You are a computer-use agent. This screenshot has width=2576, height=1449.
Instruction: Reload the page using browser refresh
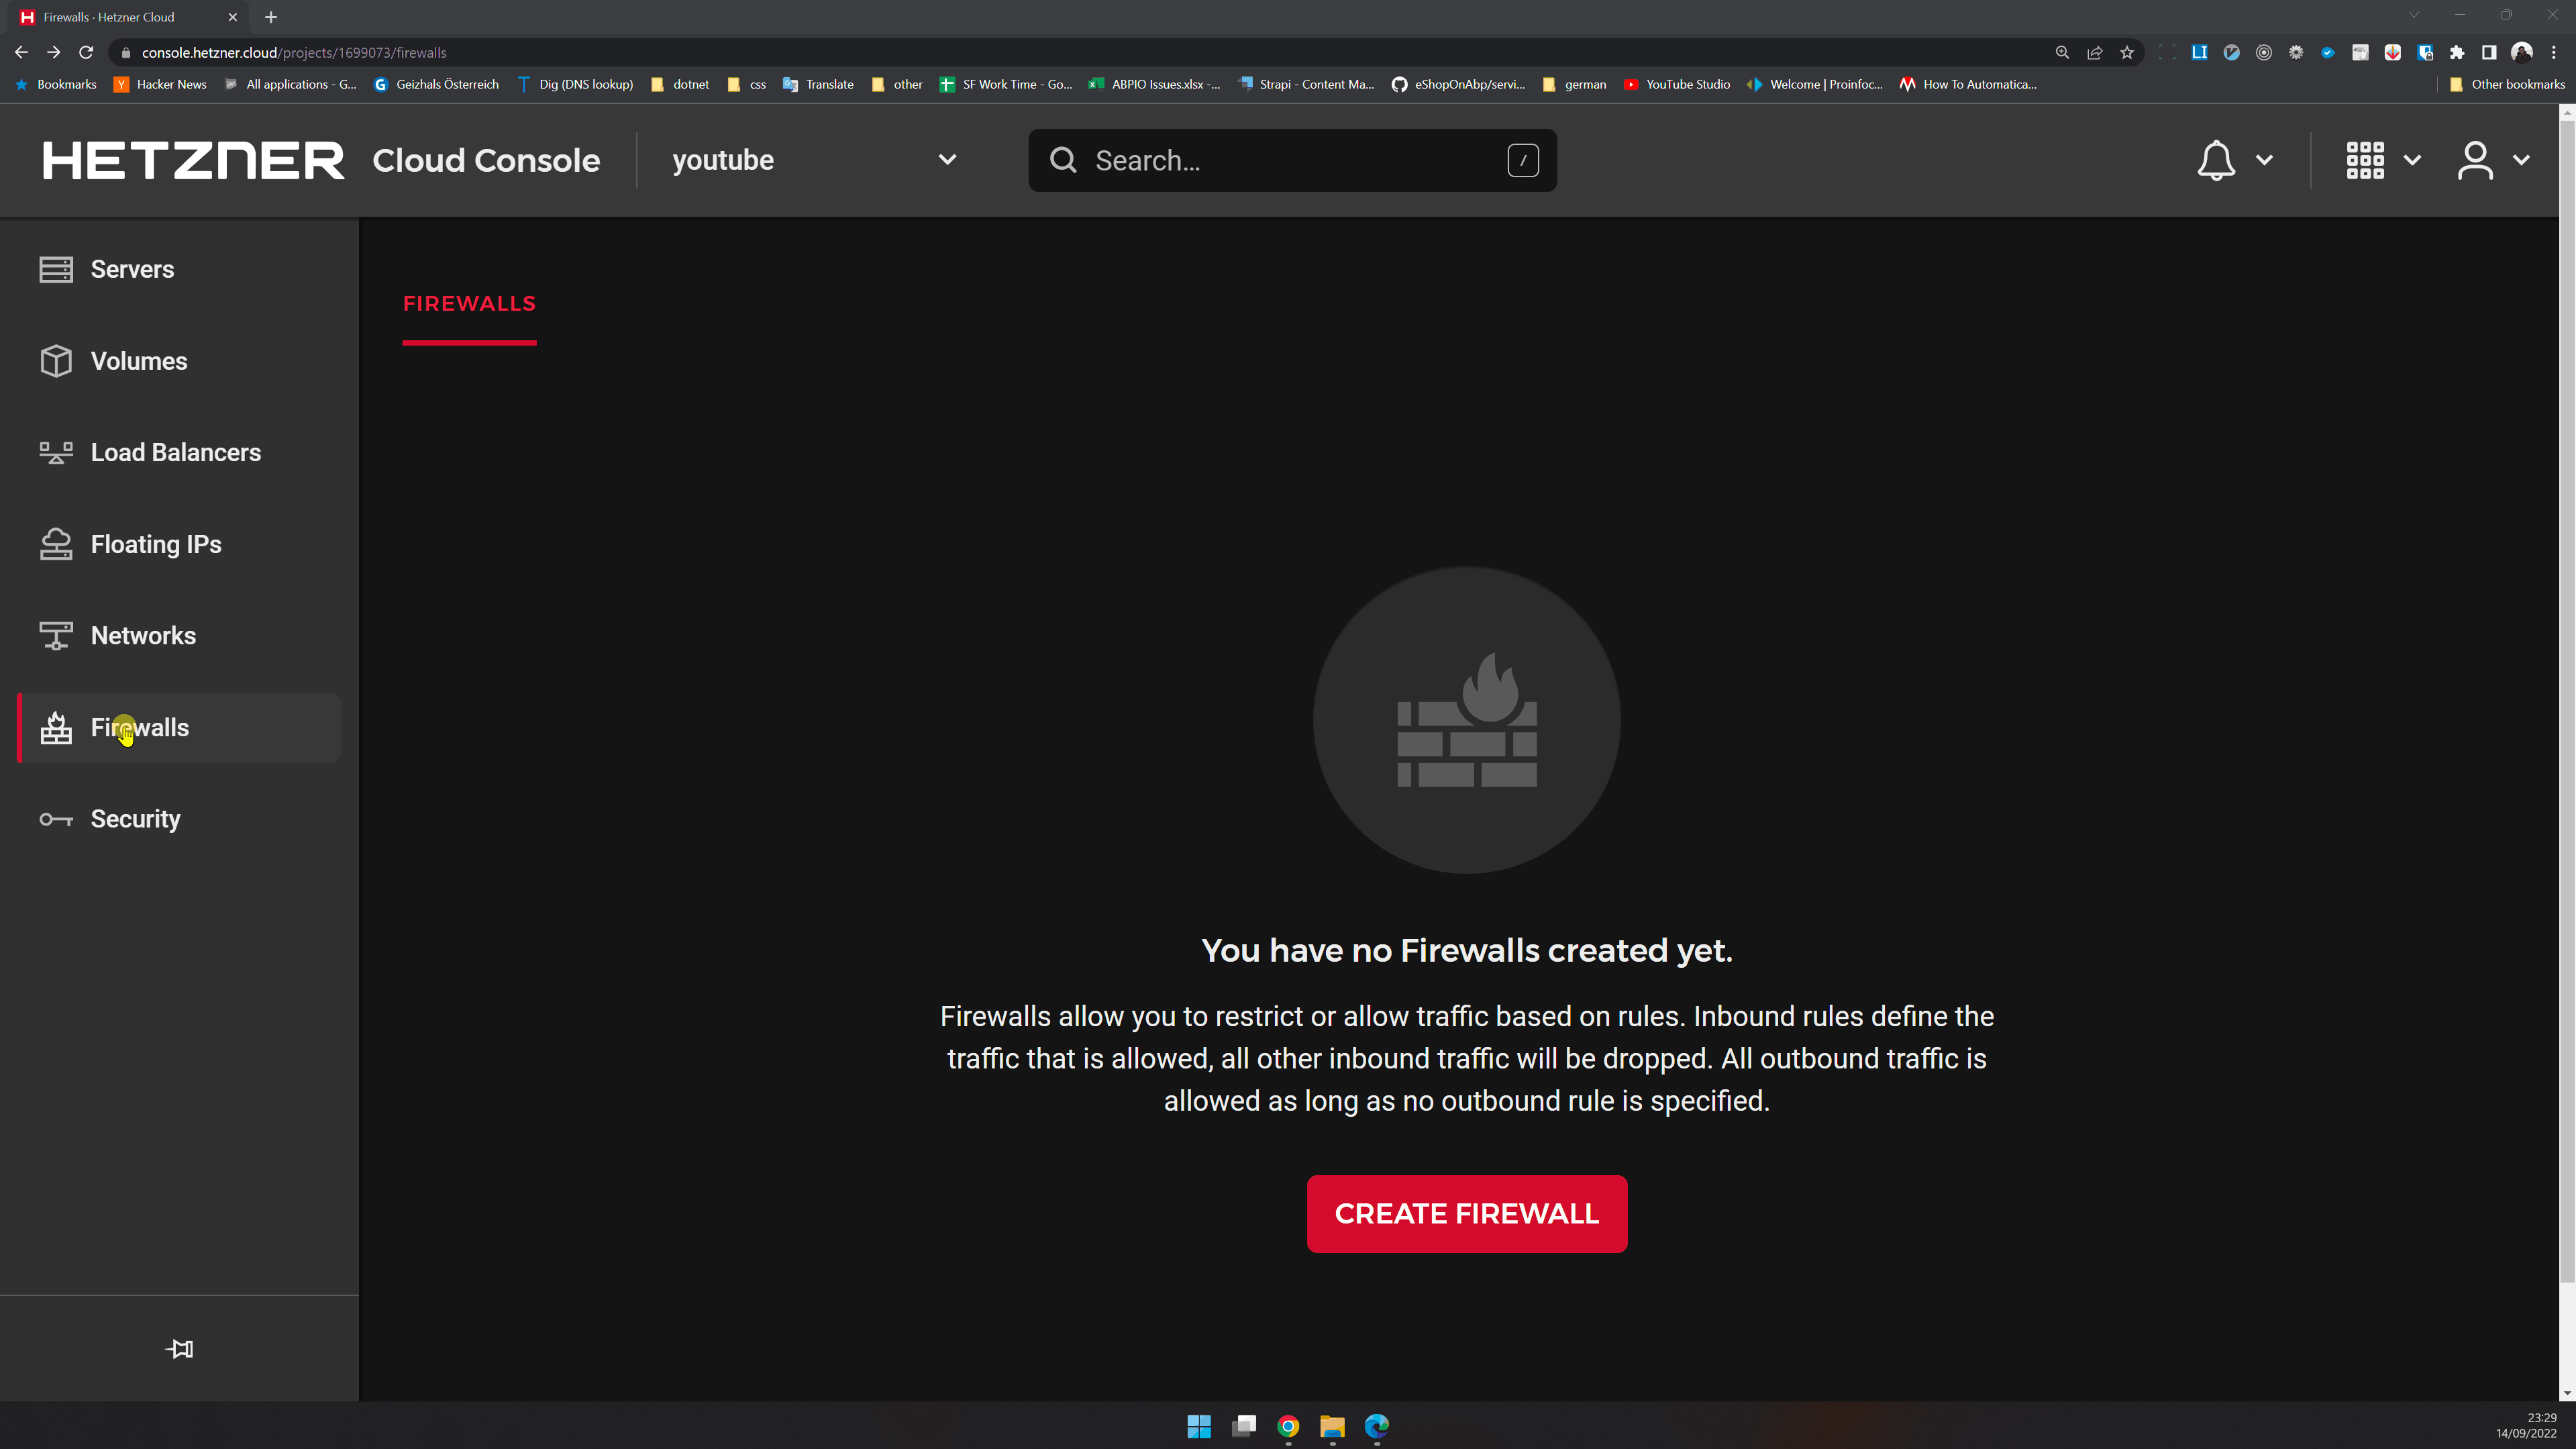(x=86, y=53)
